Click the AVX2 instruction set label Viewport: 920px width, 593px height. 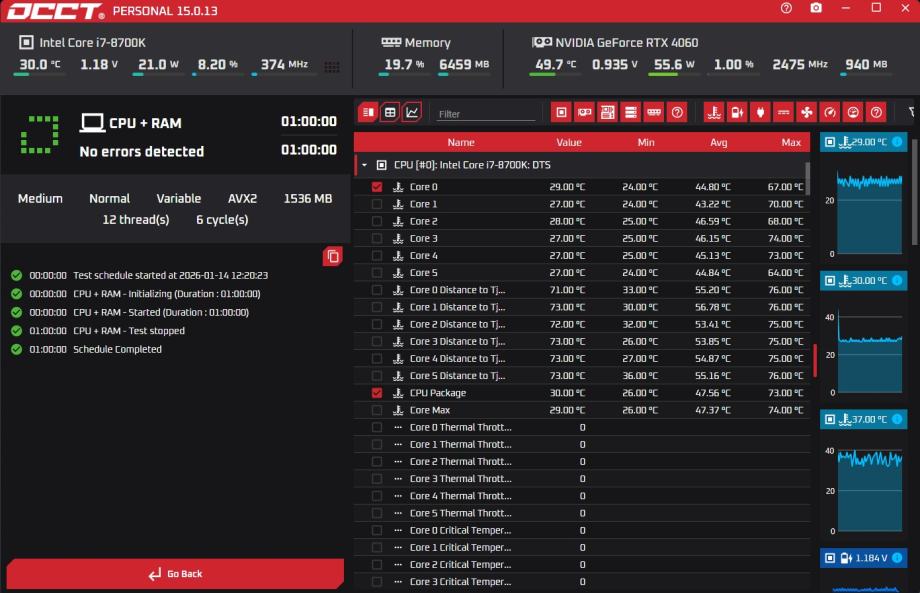(242, 198)
